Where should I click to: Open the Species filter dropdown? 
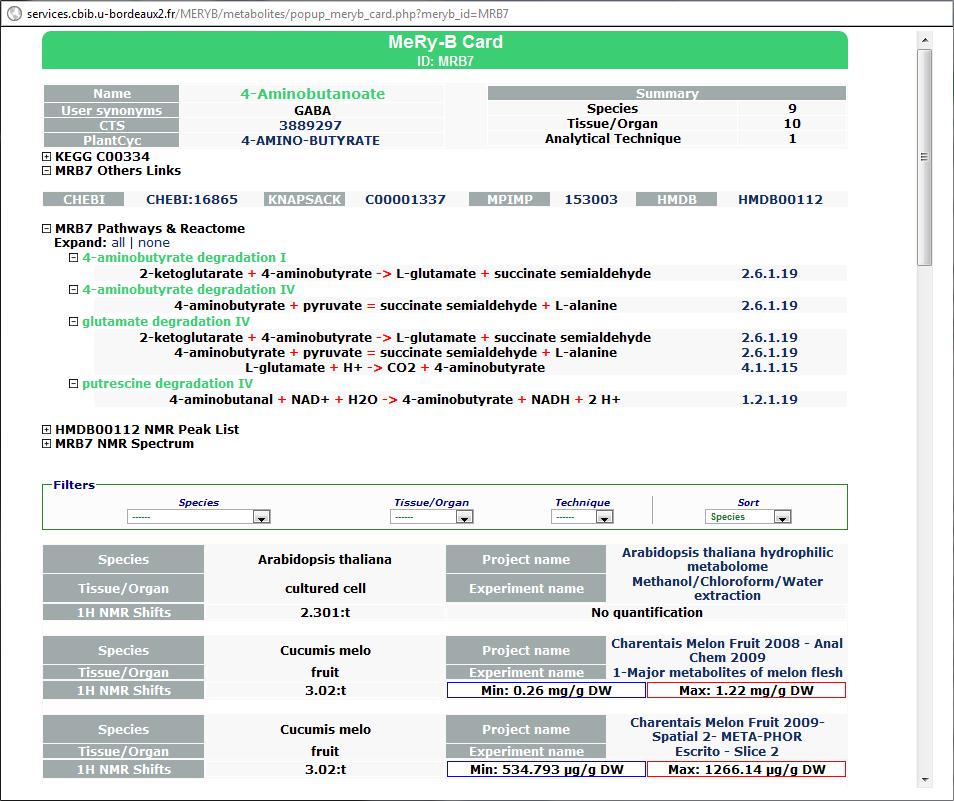pyautogui.click(x=198, y=517)
